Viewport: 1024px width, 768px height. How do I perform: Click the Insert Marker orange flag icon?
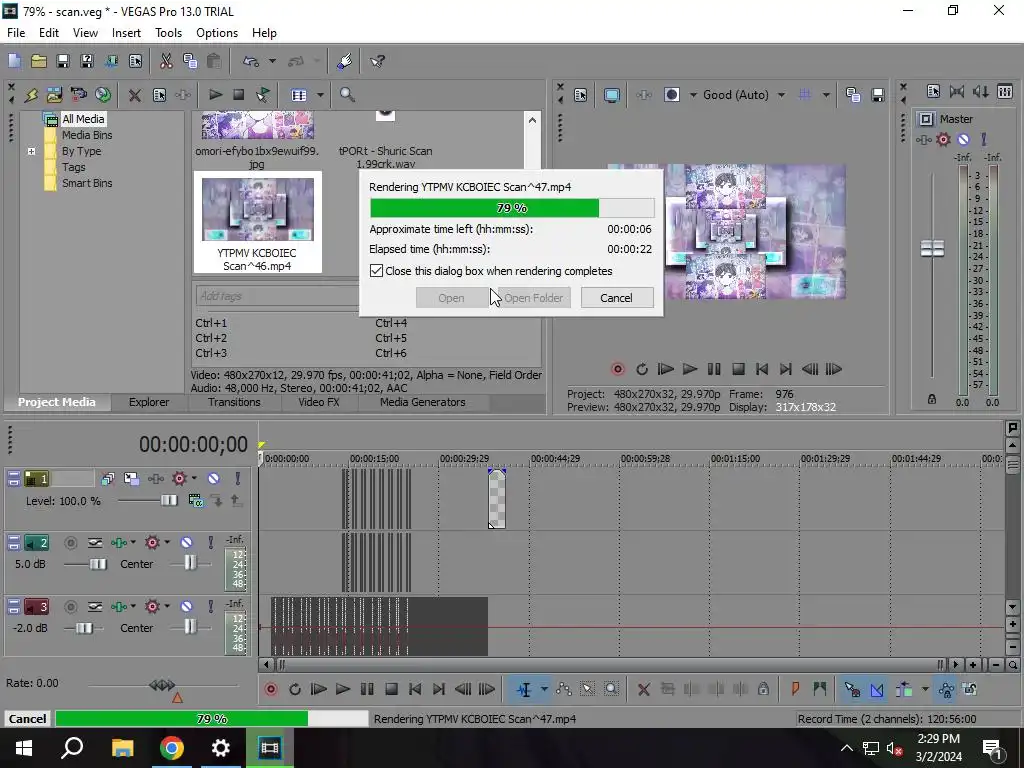point(795,689)
